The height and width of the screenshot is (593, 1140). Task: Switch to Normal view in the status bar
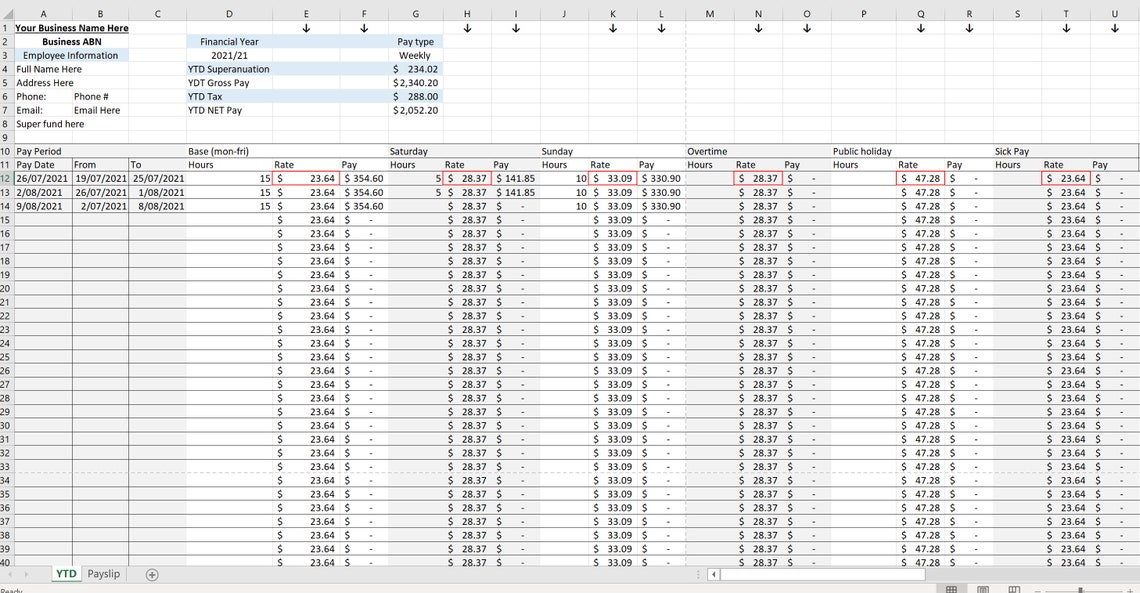click(950, 588)
